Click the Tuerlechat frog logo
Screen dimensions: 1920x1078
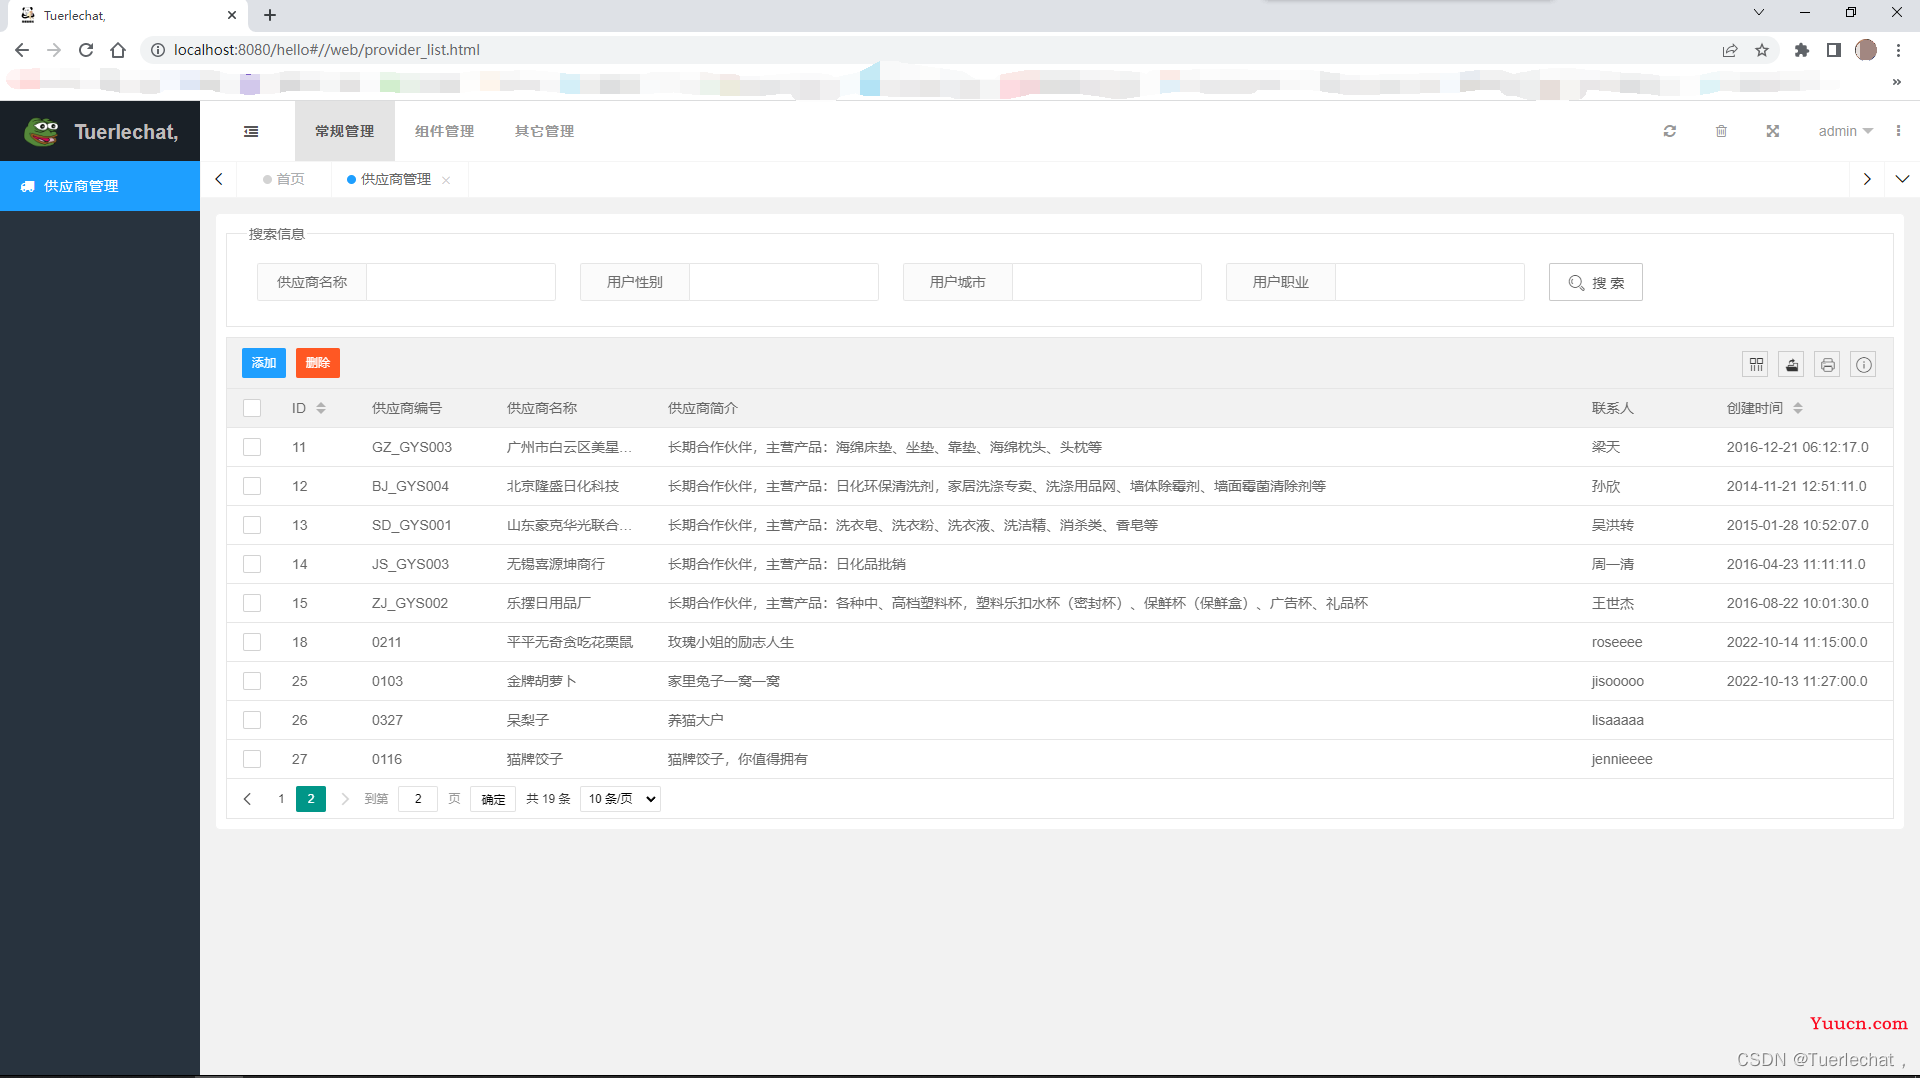tap(42, 131)
